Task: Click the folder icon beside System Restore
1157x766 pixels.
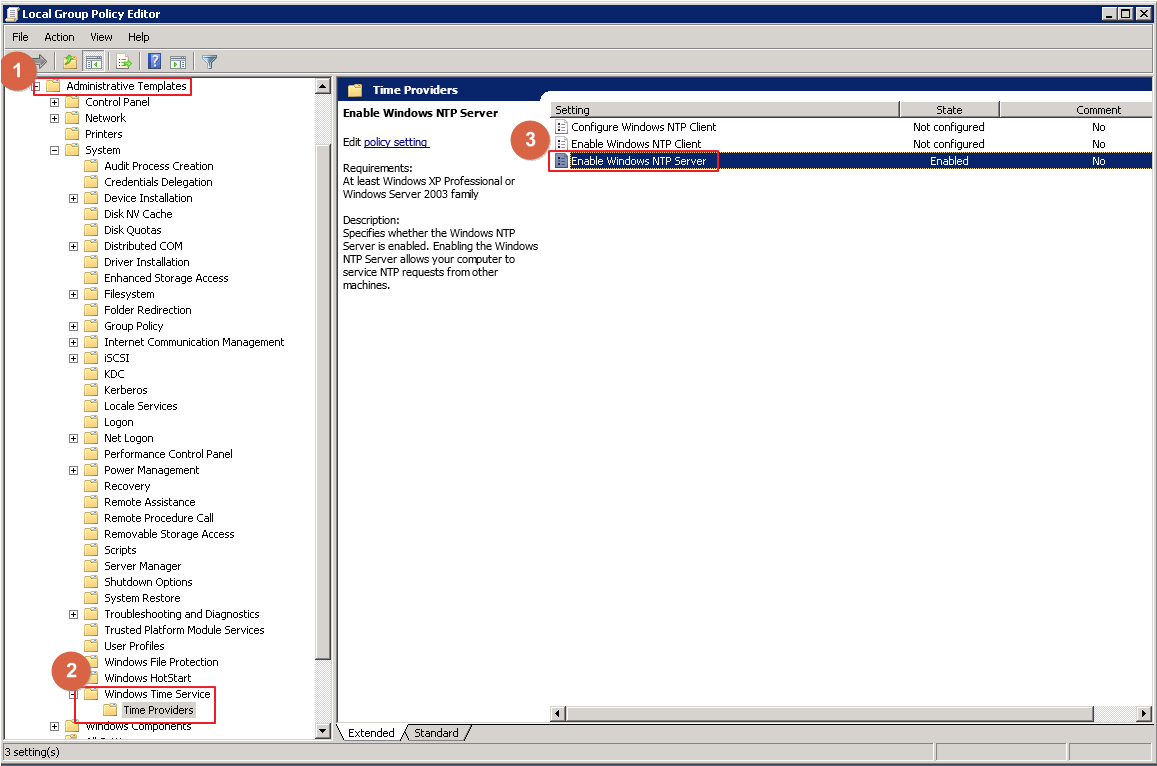Action: (x=91, y=598)
